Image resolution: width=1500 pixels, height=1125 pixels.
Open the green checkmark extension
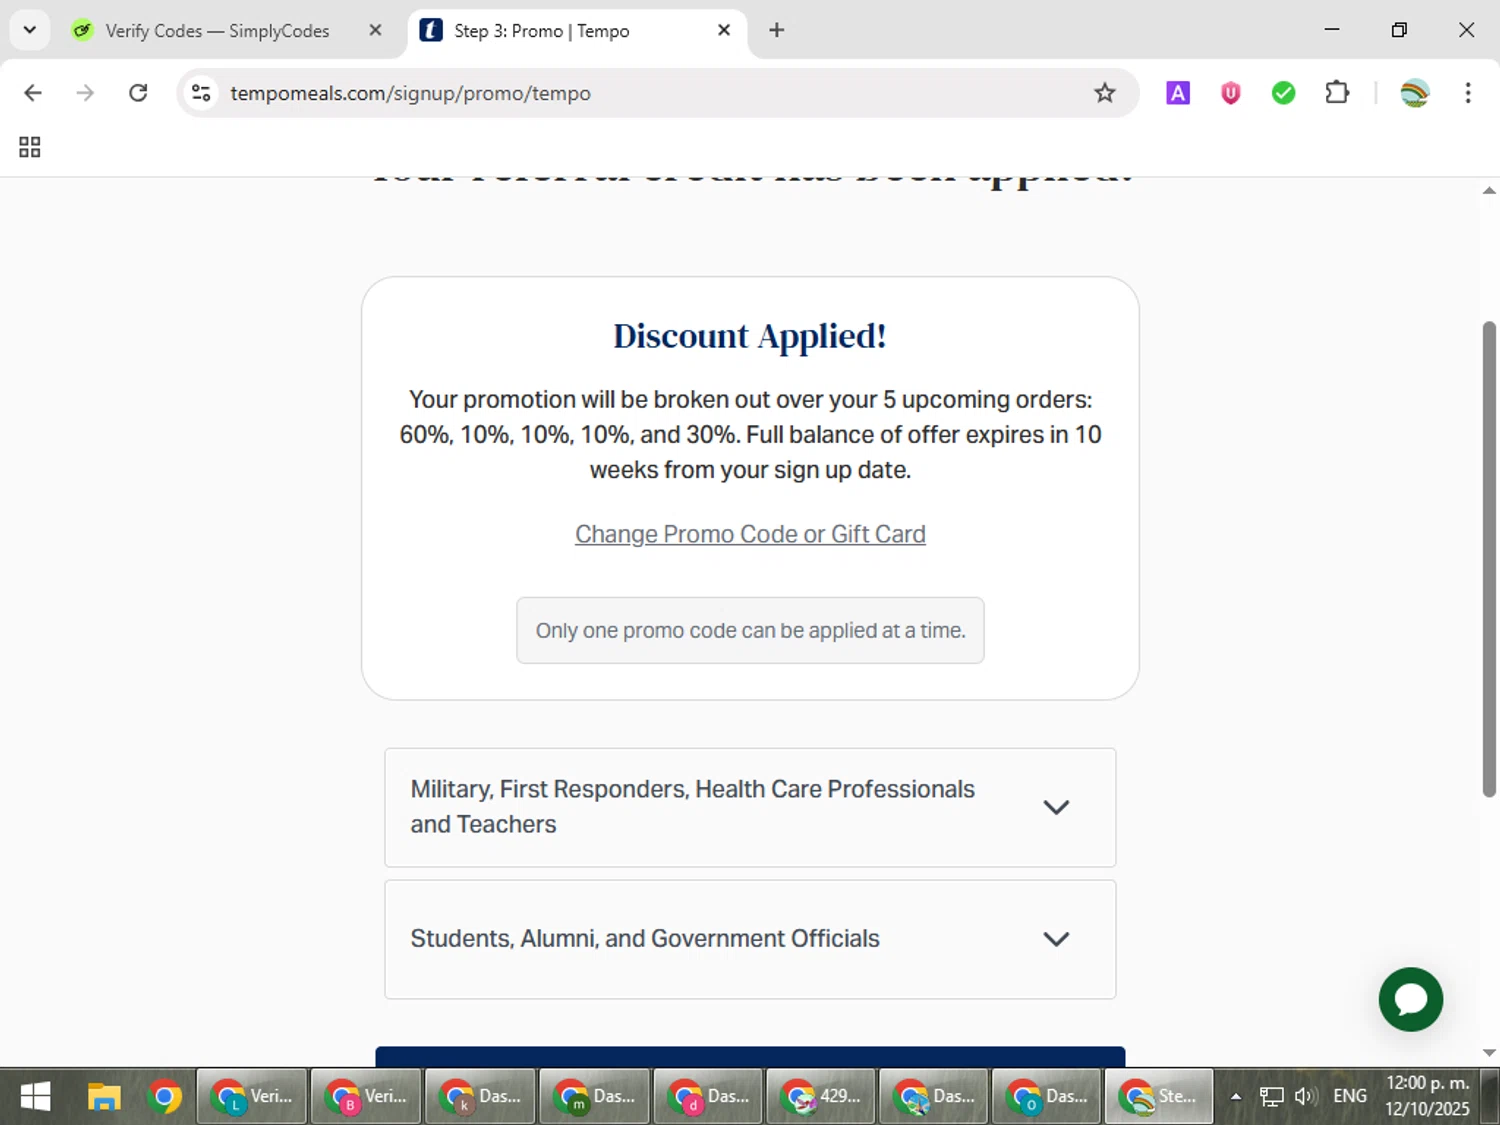(x=1283, y=93)
